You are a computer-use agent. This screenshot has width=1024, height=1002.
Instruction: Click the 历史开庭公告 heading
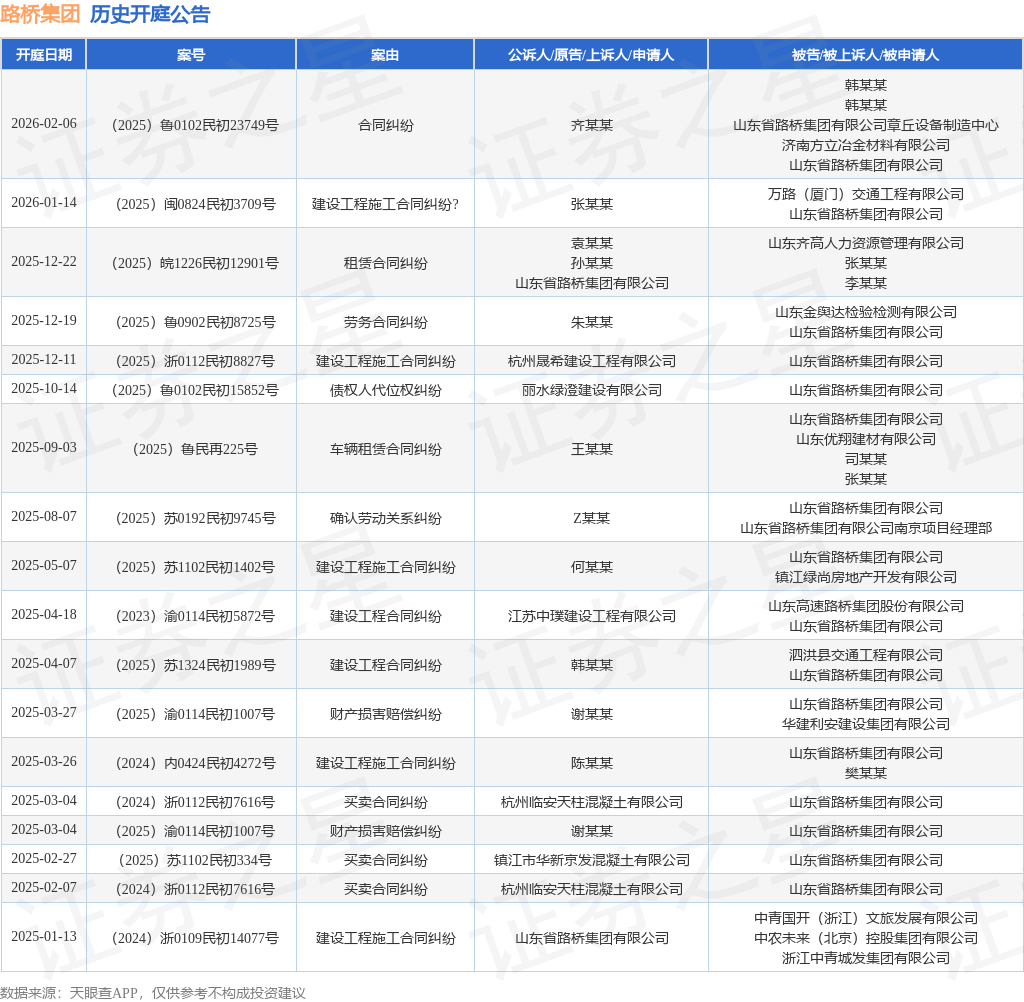point(150,14)
